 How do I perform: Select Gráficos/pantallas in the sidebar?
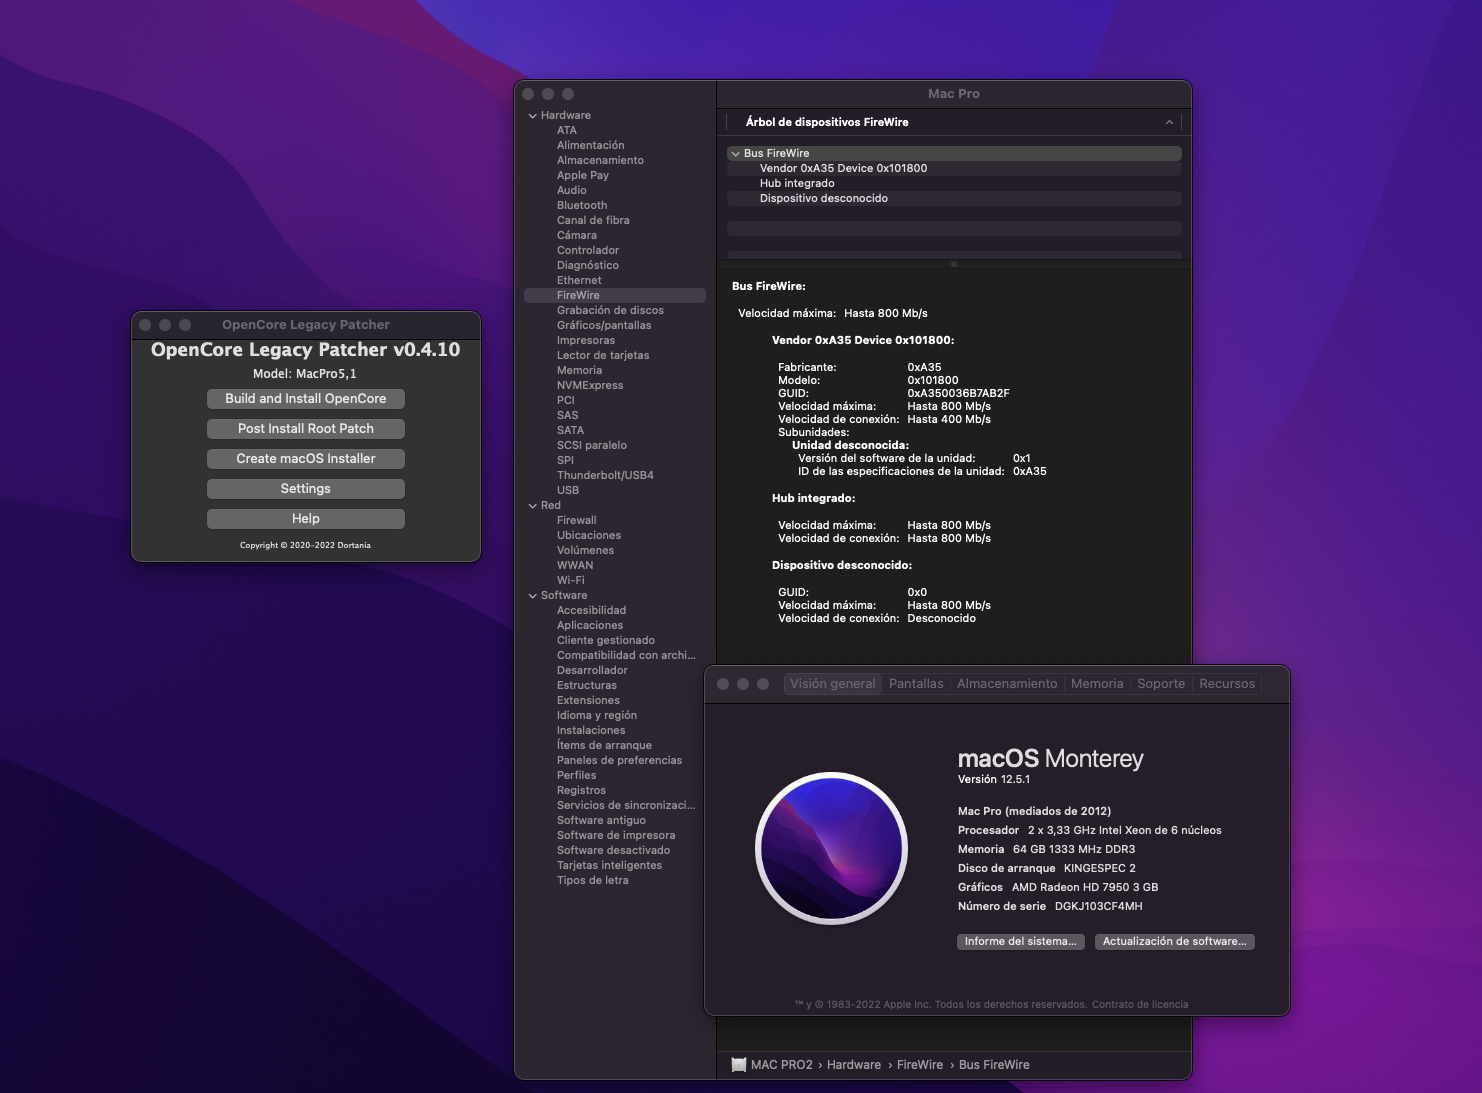point(604,326)
